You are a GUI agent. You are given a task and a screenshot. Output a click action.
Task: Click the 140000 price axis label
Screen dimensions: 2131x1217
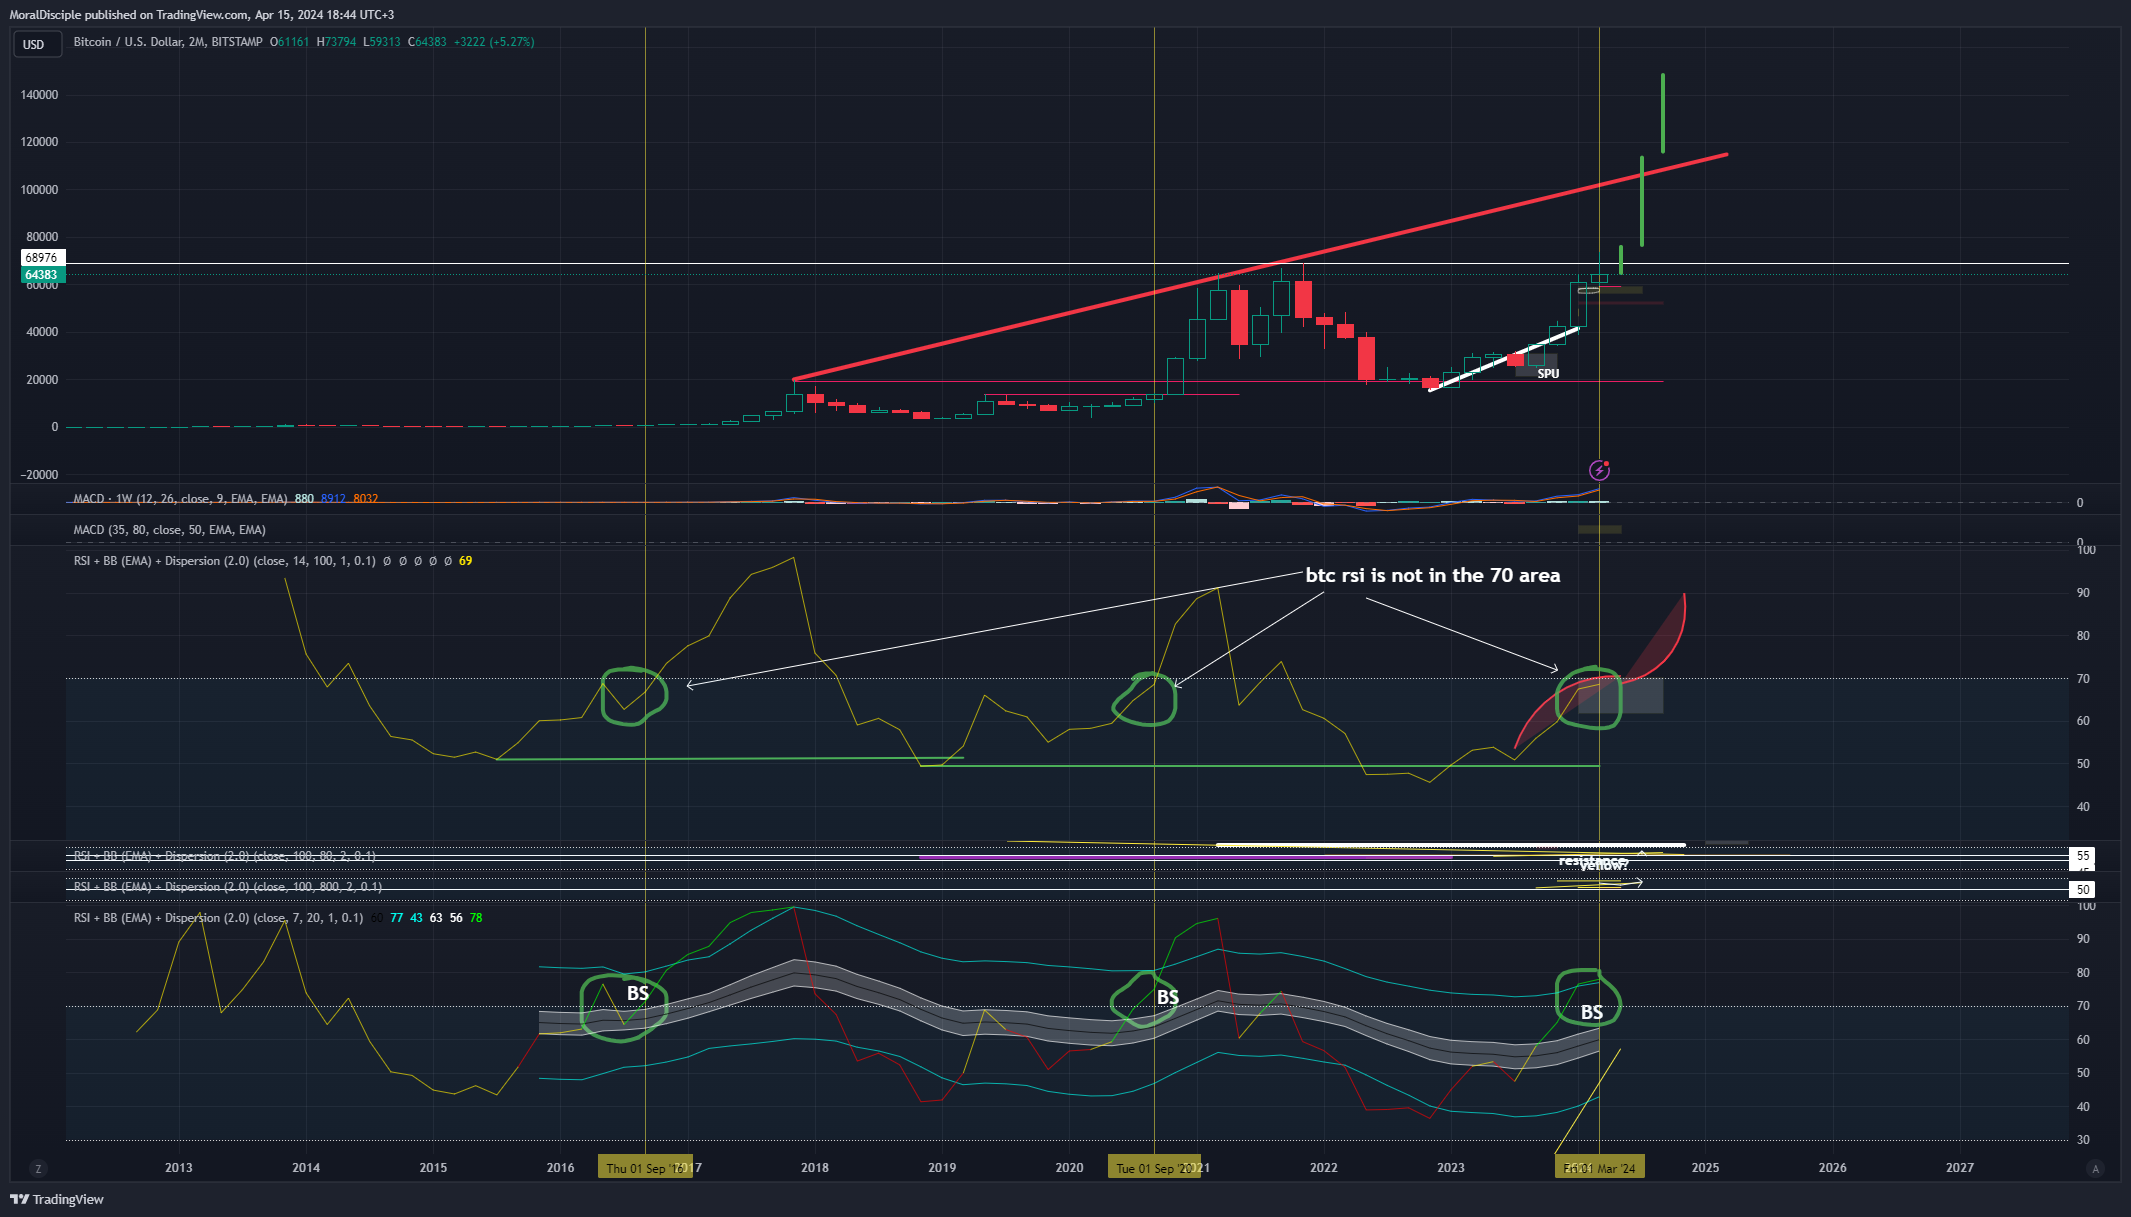39,95
